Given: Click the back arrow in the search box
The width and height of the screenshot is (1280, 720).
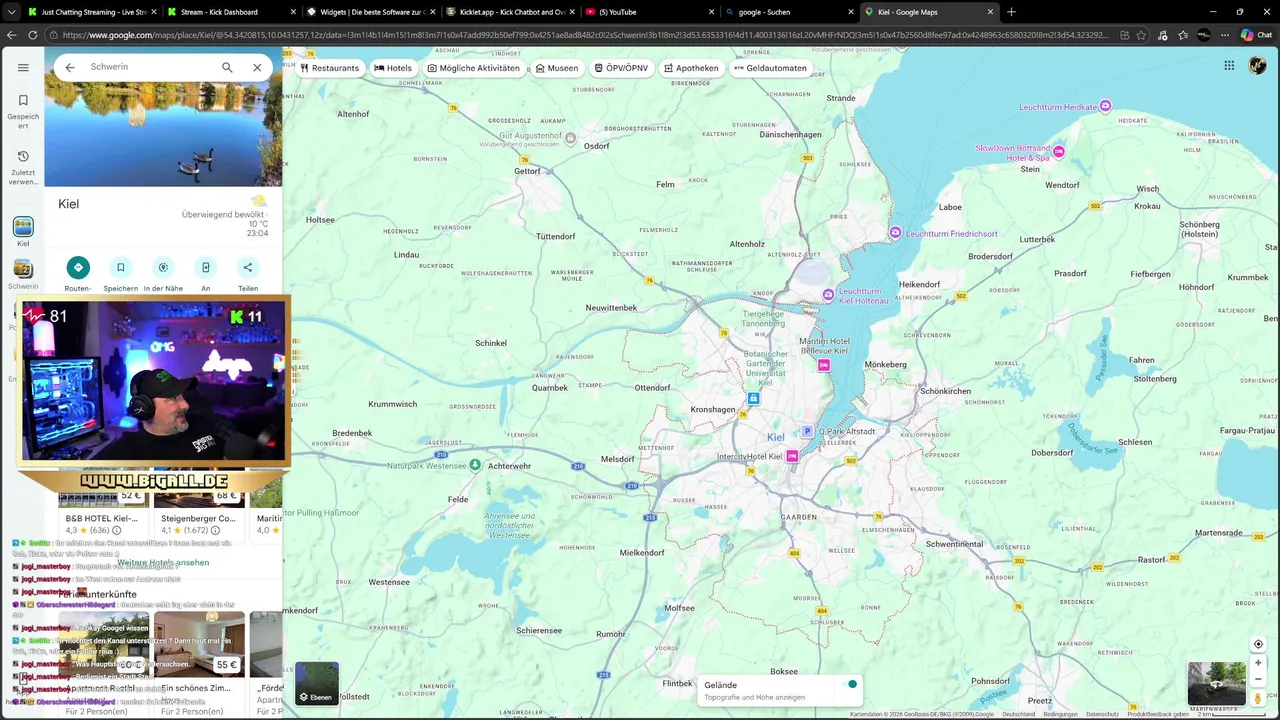Looking at the screenshot, I should pos(70,67).
